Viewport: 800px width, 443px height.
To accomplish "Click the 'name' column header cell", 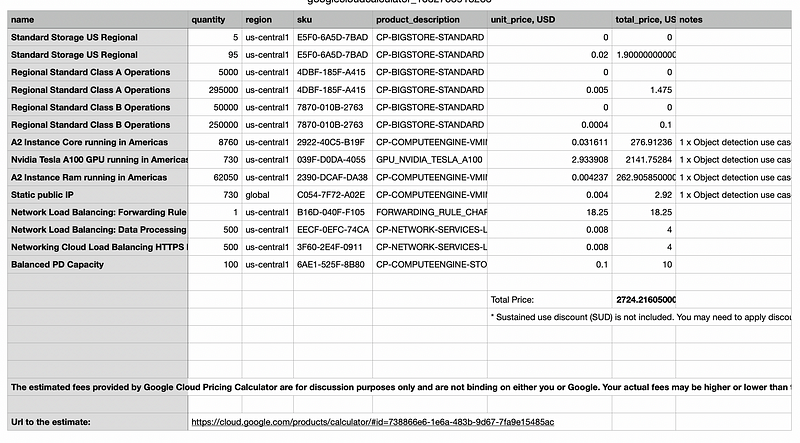I will click(95, 19).
